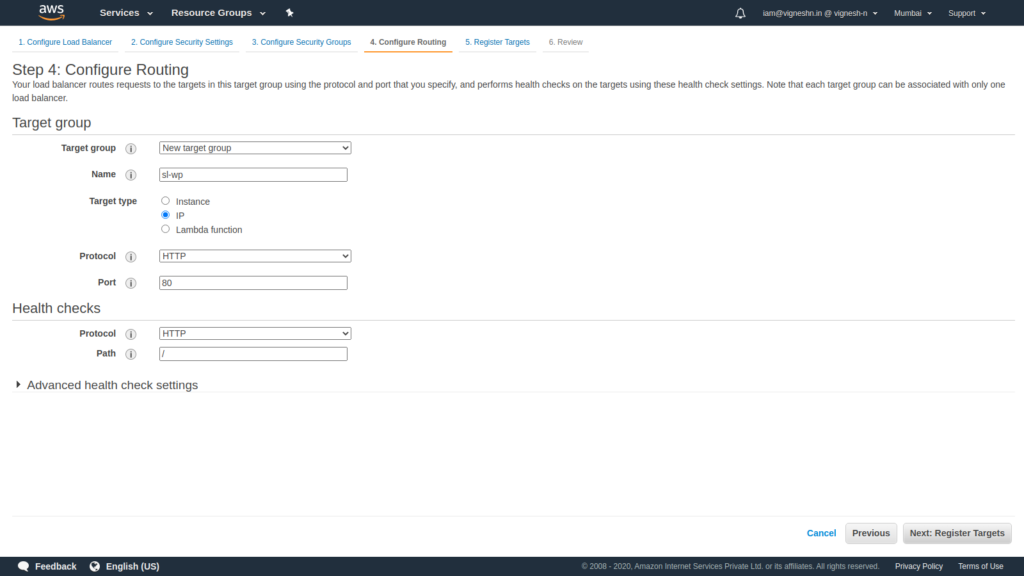Image resolution: width=1024 pixels, height=576 pixels.
Task: Go to step 1 Configure Load Balancer
Action: click(x=65, y=42)
